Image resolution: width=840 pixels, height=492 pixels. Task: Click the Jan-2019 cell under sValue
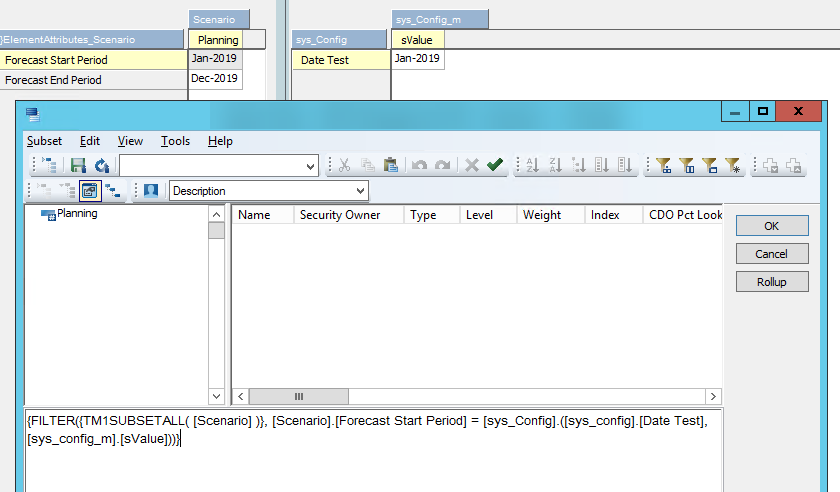pos(418,58)
